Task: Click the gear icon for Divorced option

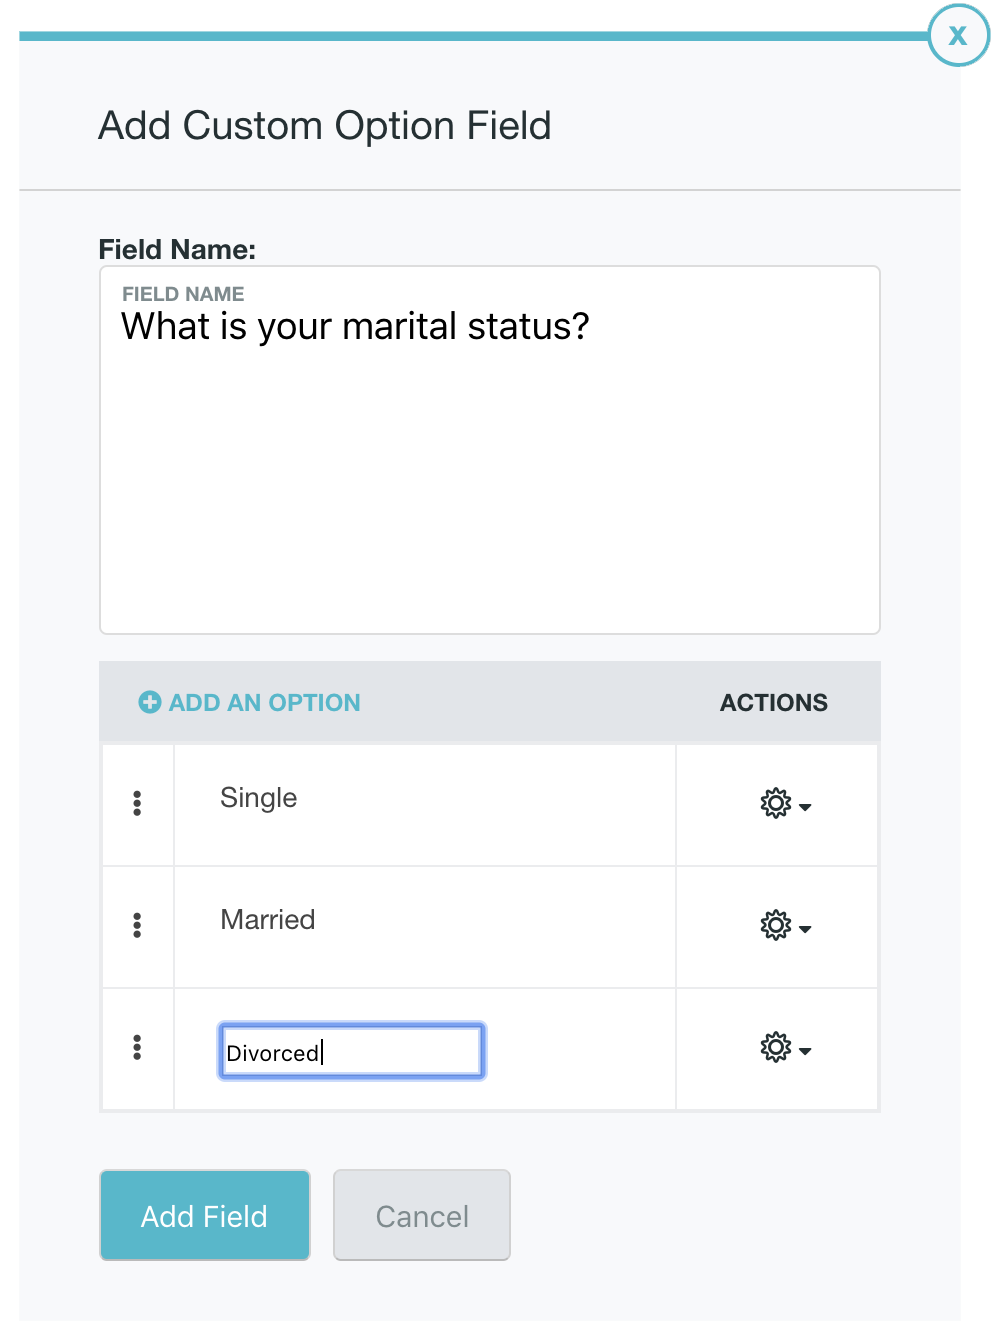Action: click(775, 1047)
